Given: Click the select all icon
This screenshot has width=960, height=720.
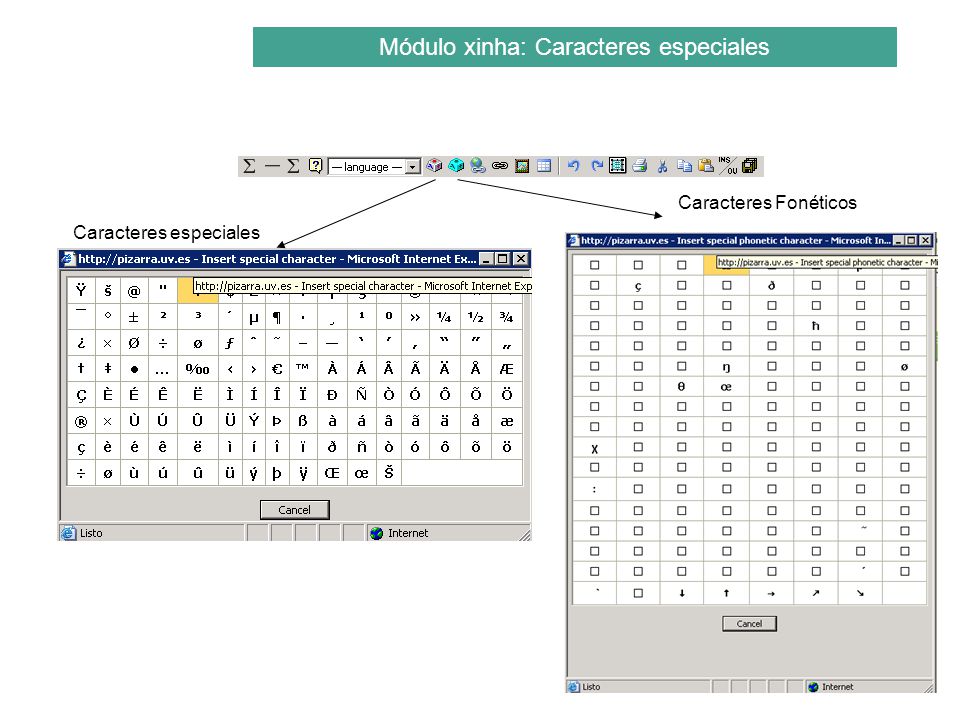Looking at the screenshot, I should (x=618, y=165).
